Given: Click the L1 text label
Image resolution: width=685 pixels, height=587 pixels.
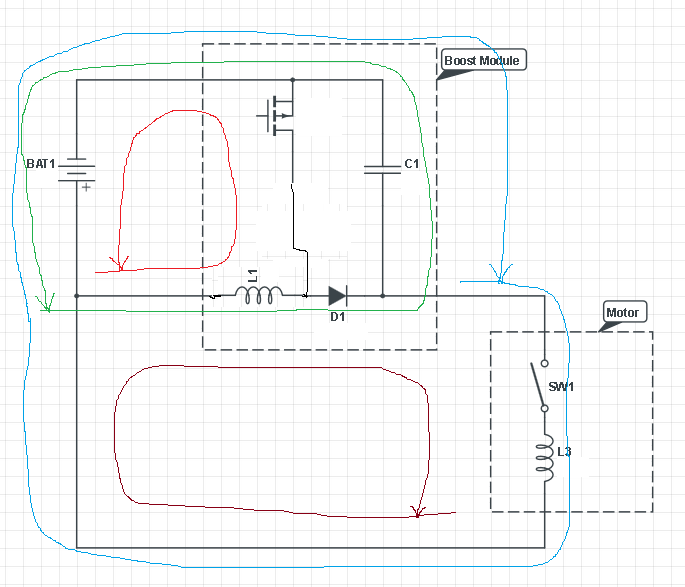Looking at the screenshot, I should click(x=253, y=276).
